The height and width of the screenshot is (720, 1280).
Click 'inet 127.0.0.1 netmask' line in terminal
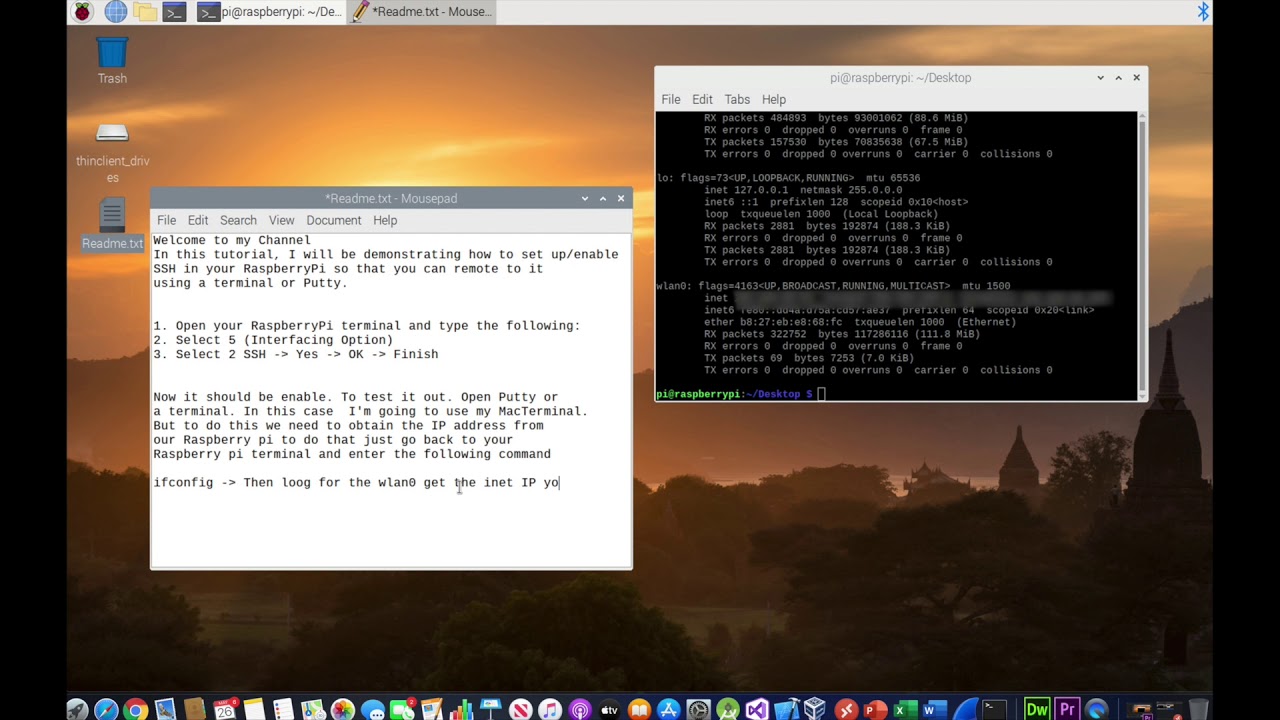803,190
